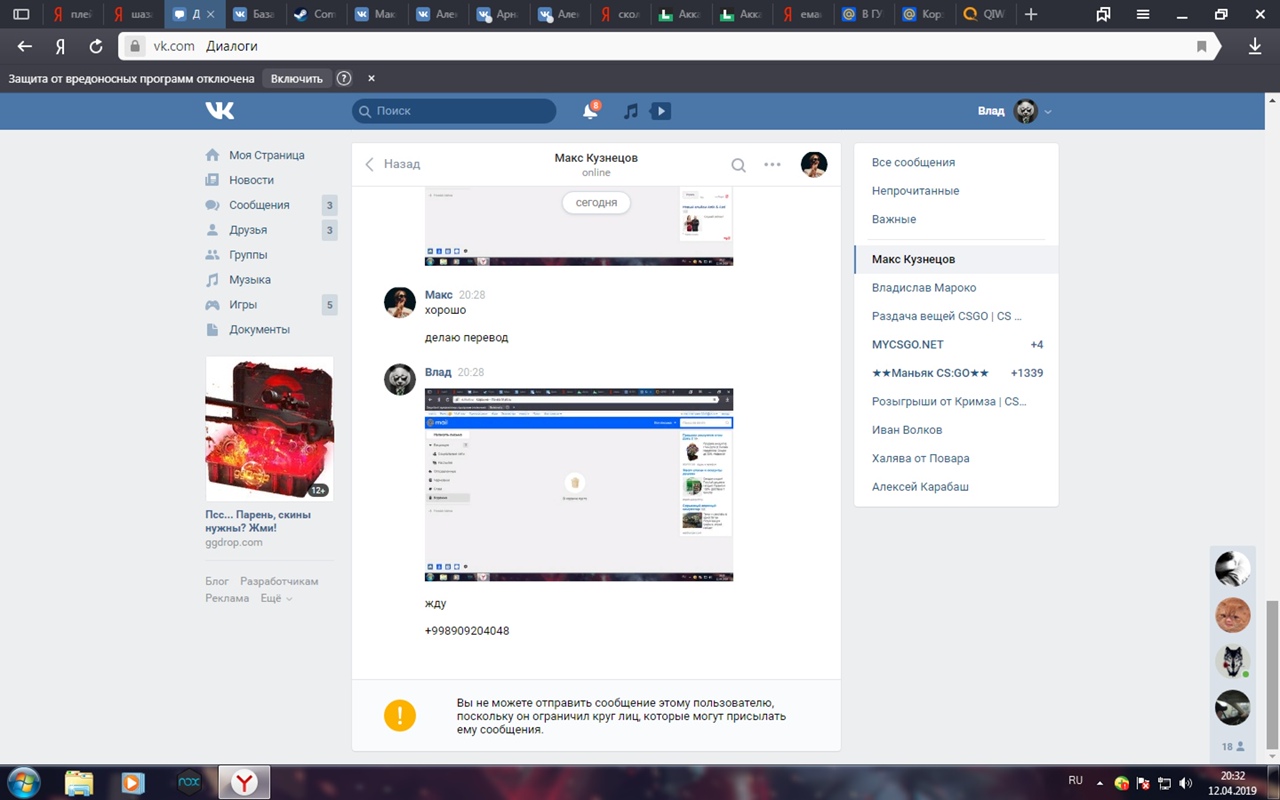Open Сообщения in left sidebar
The height and width of the screenshot is (800, 1280).
coord(259,205)
